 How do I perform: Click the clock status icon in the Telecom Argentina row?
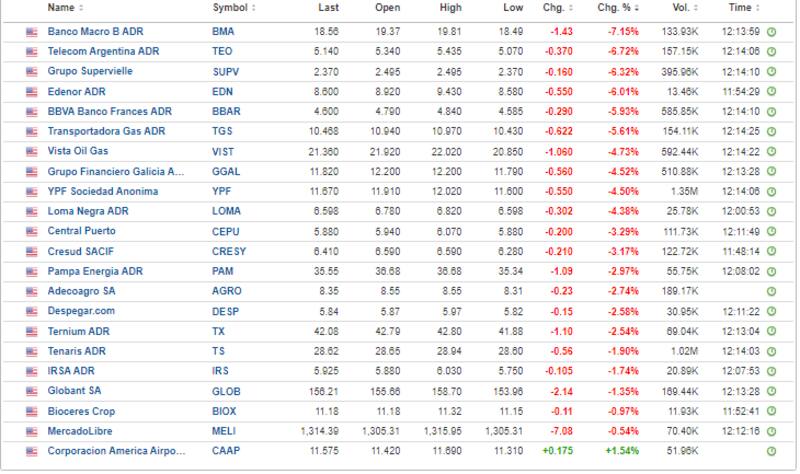click(771, 52)
